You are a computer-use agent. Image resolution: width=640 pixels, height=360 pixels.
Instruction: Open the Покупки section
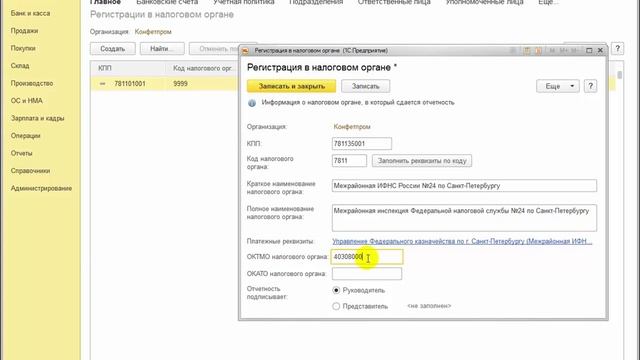[x=23, y=49]
